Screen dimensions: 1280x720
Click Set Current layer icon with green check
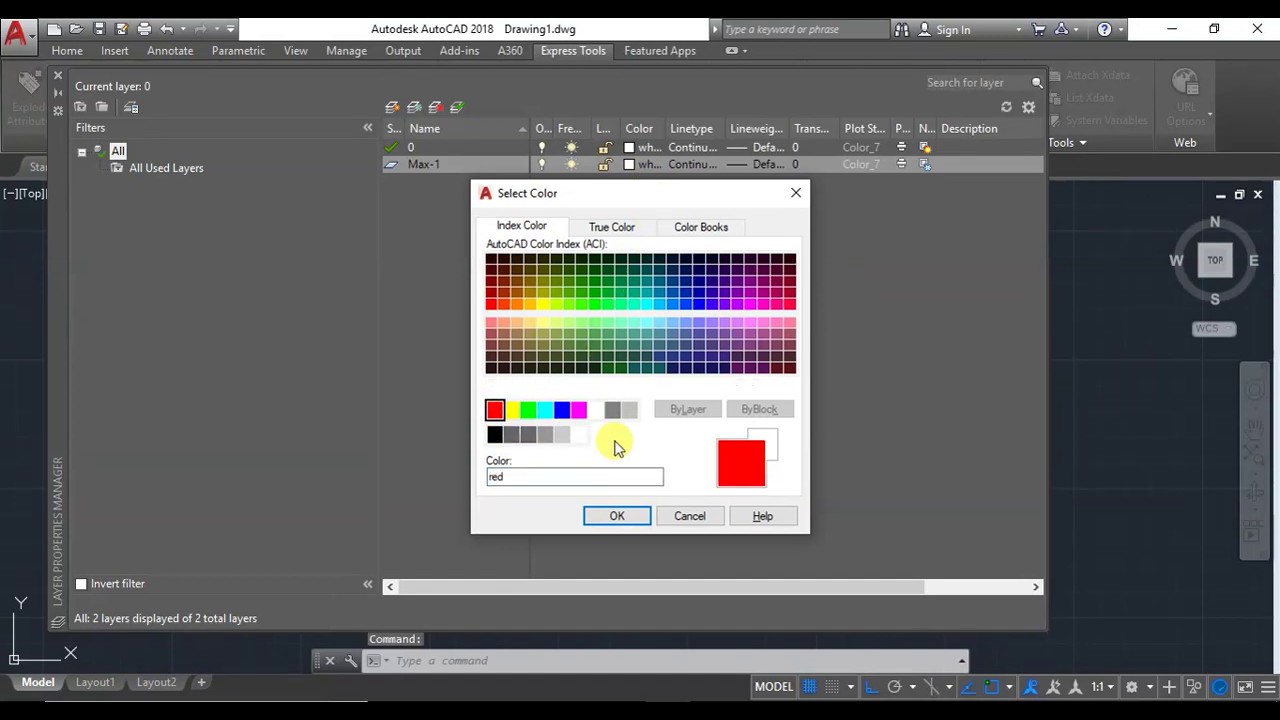click(457, 107)
